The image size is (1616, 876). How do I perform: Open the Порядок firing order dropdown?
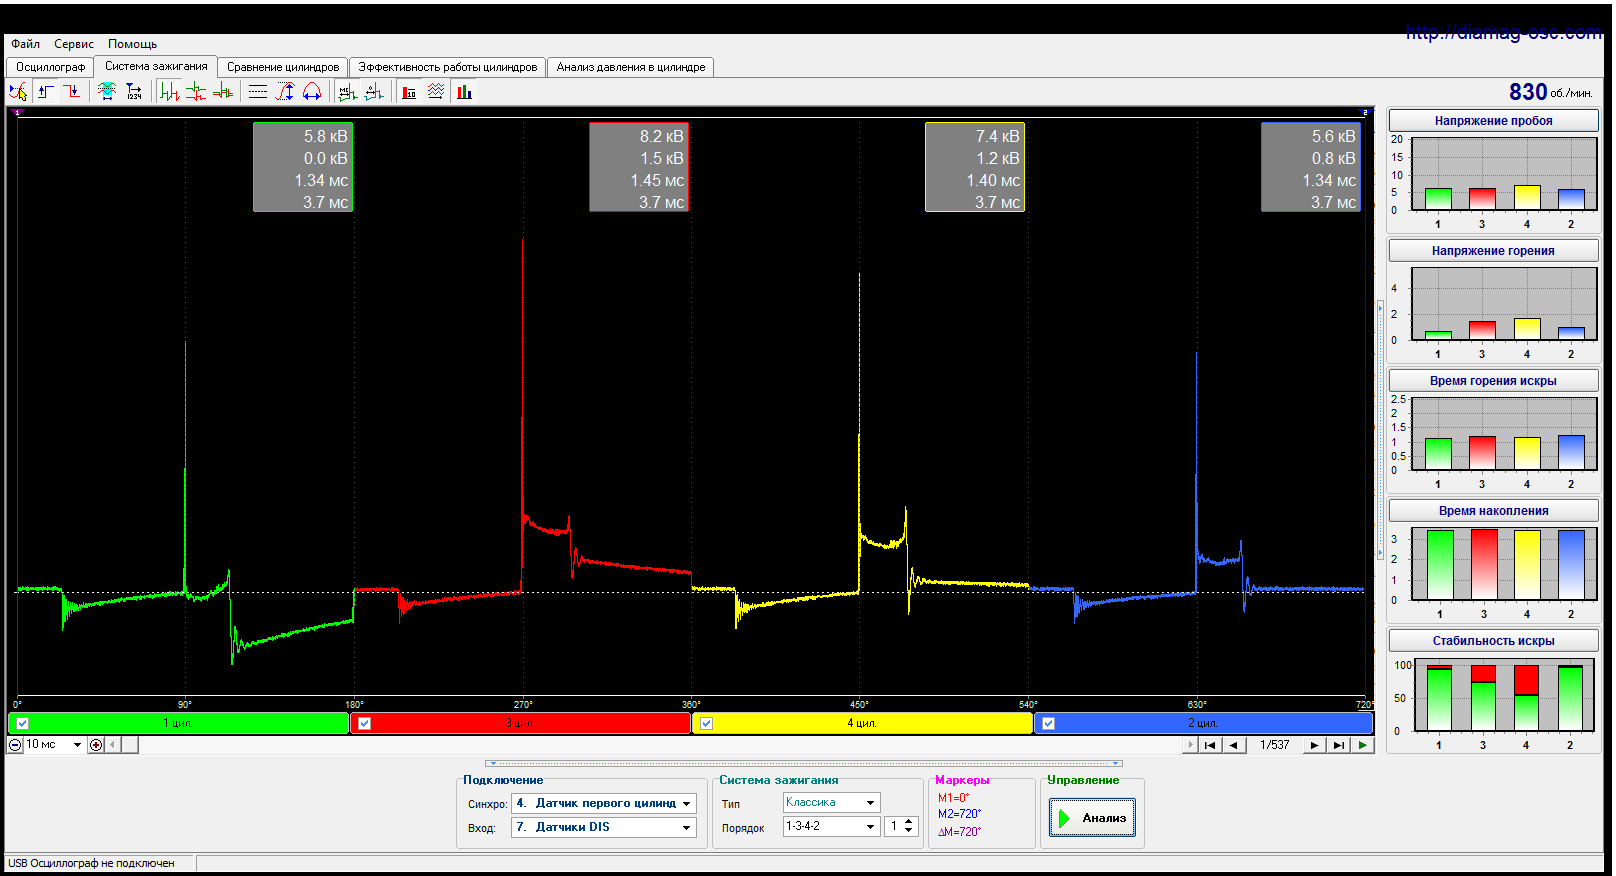click(x=871, y=826)
